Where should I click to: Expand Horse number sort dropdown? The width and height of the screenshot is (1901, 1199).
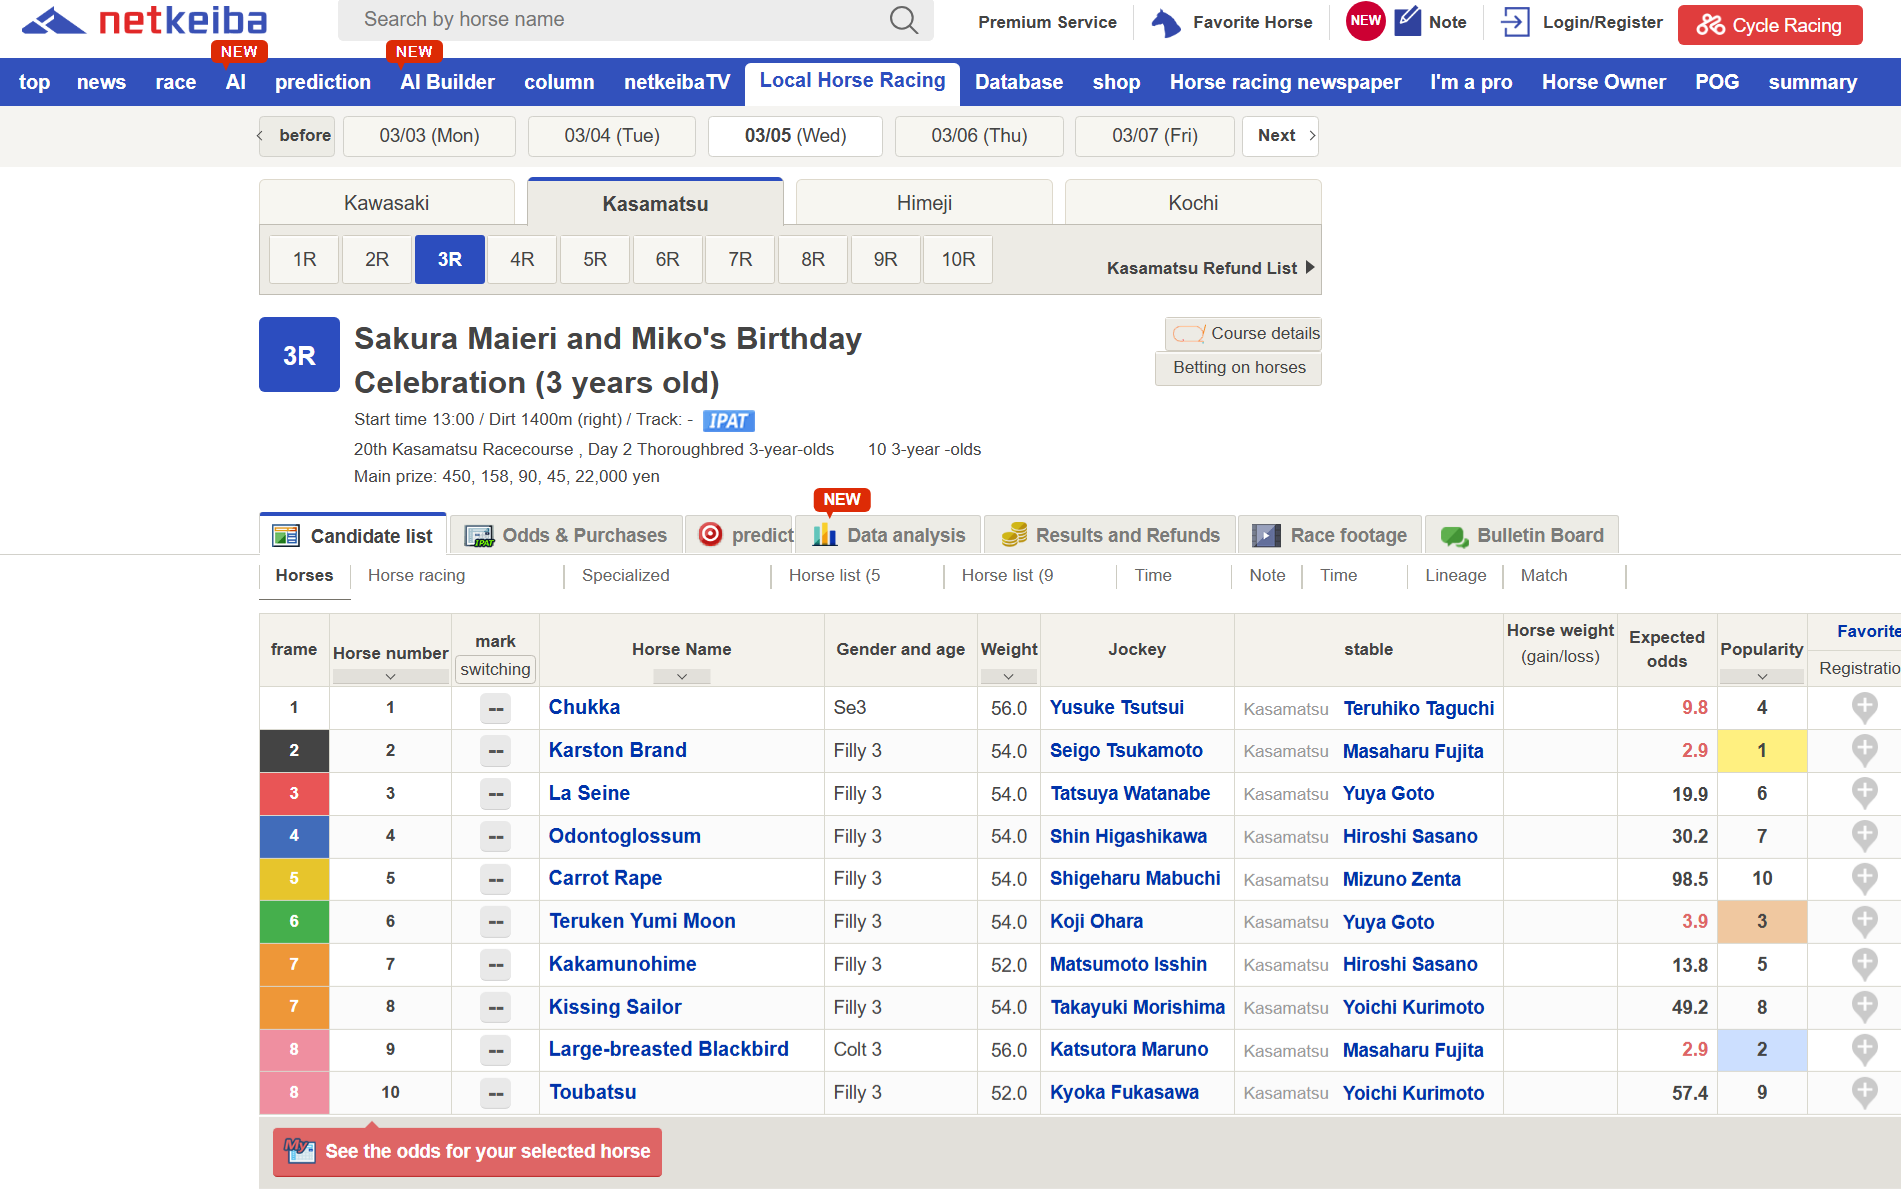[x=390, y=677]
